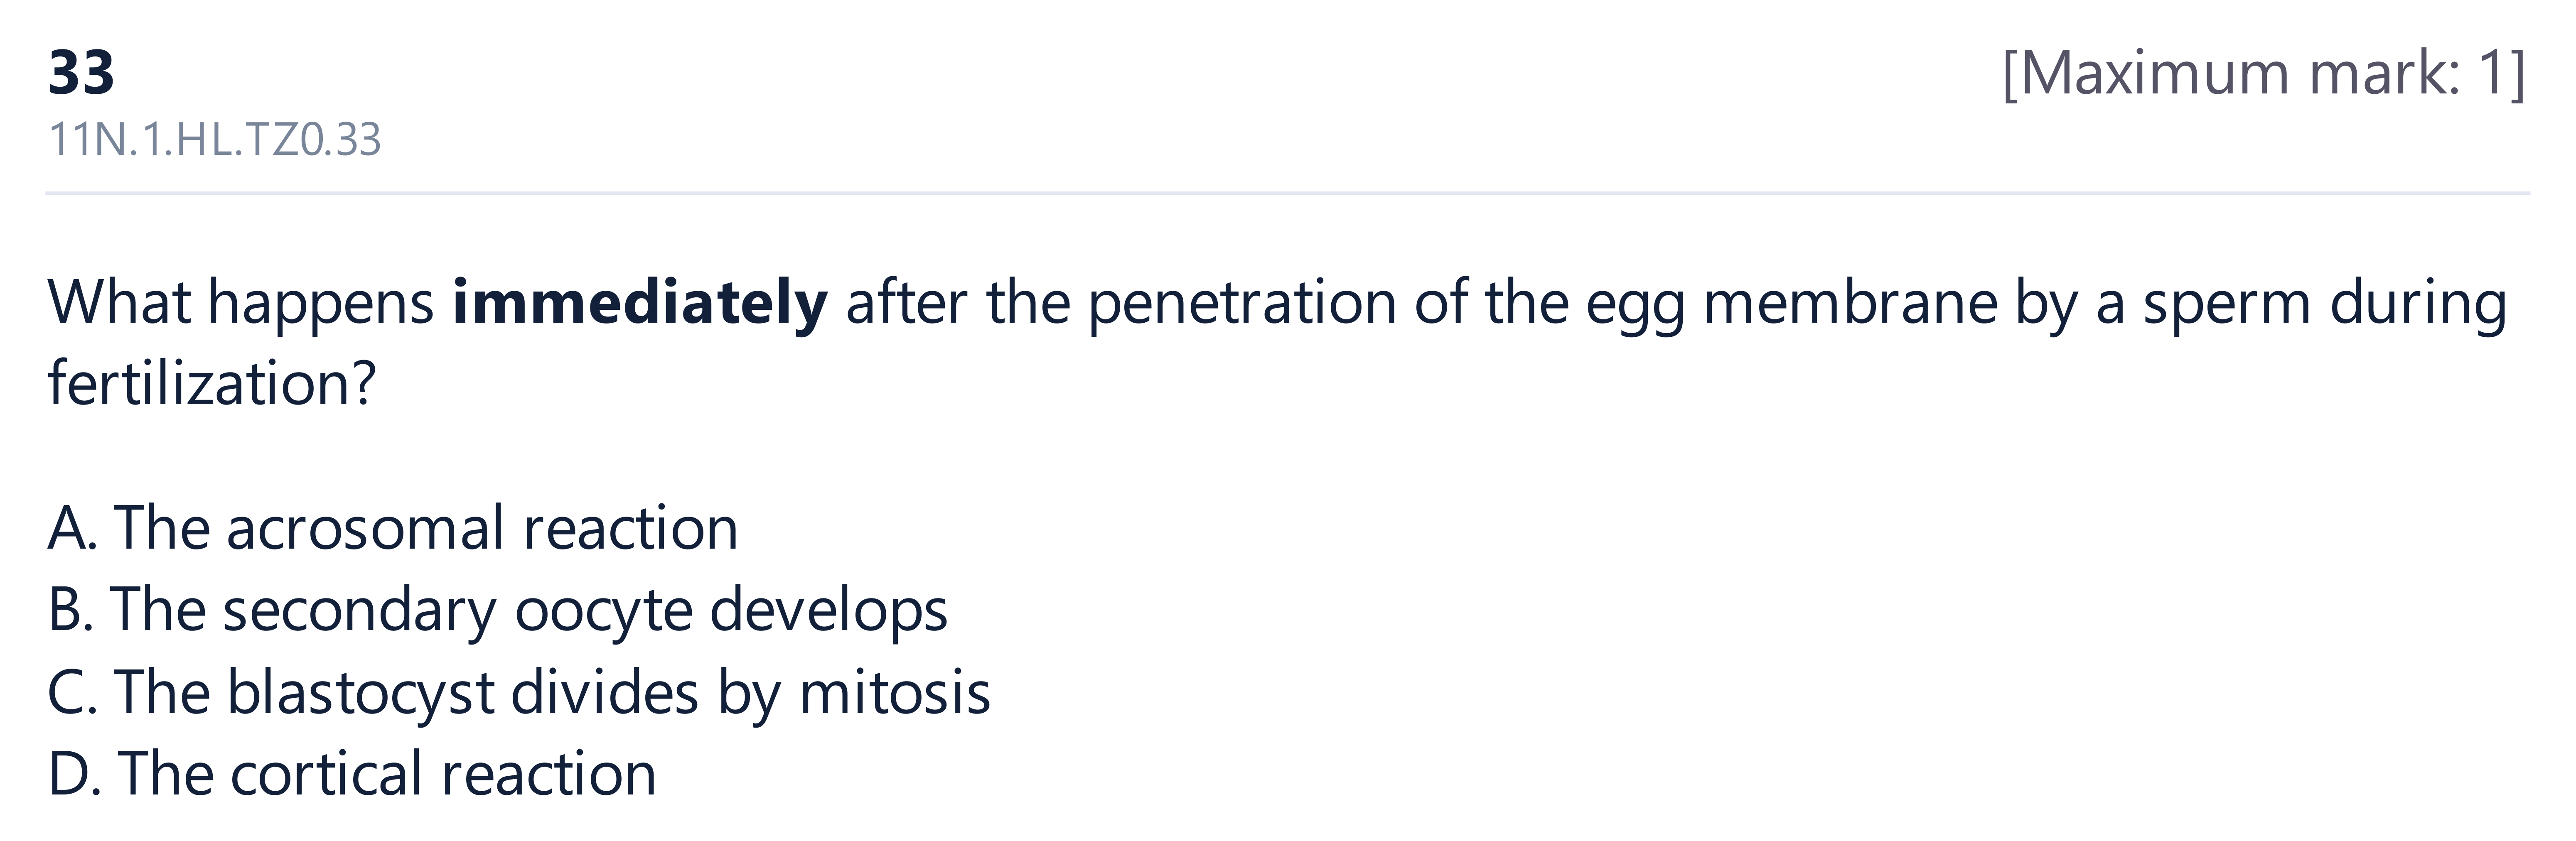Click the Maximum mark: 1 label

[x=2264, y=73]
